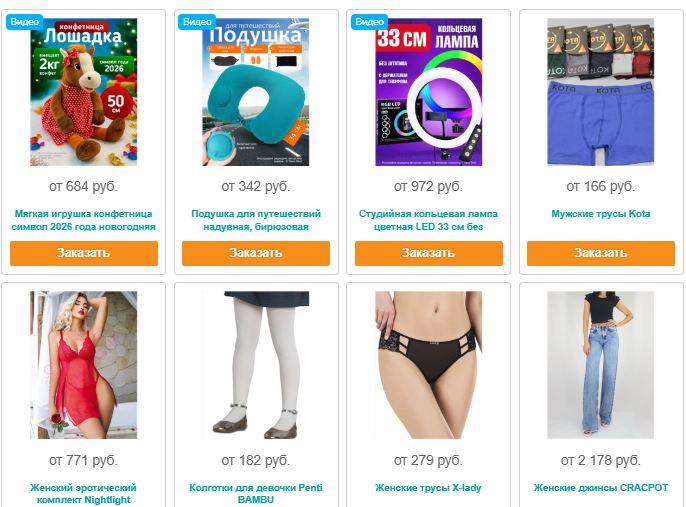Order the Kota boxers for 166 руб.
Viewport: 686px width, 507px height.
601,253
